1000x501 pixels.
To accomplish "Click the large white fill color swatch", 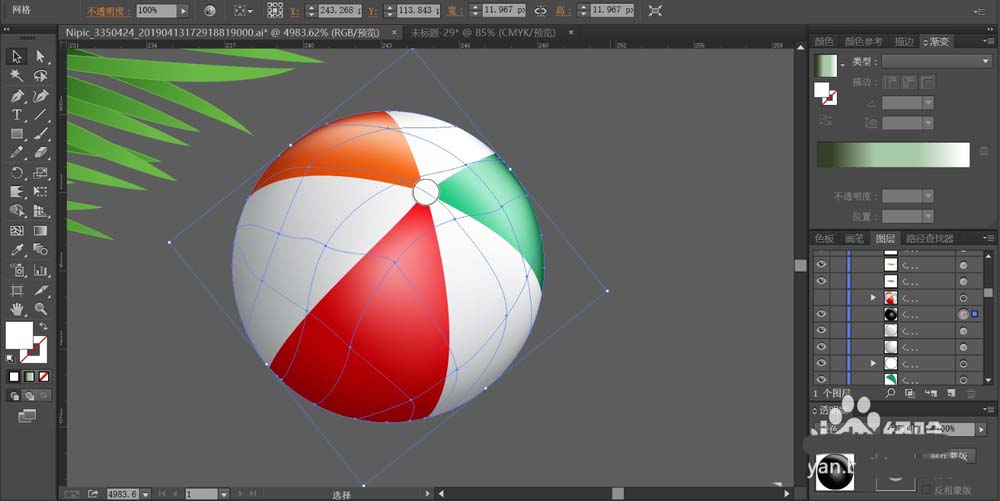I will (19, 335).
